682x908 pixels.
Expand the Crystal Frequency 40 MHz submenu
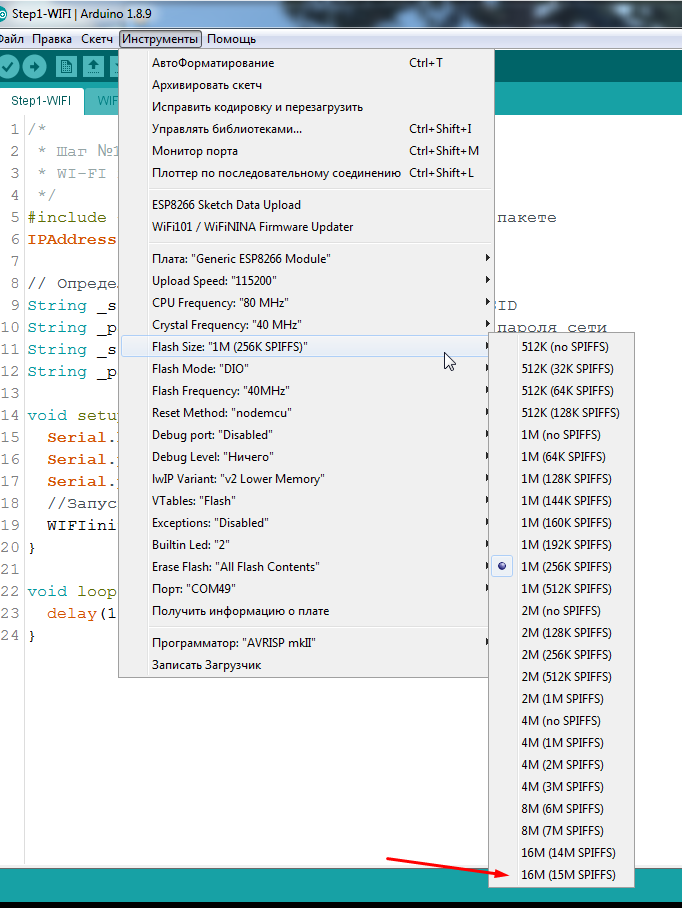coord(307,325)
